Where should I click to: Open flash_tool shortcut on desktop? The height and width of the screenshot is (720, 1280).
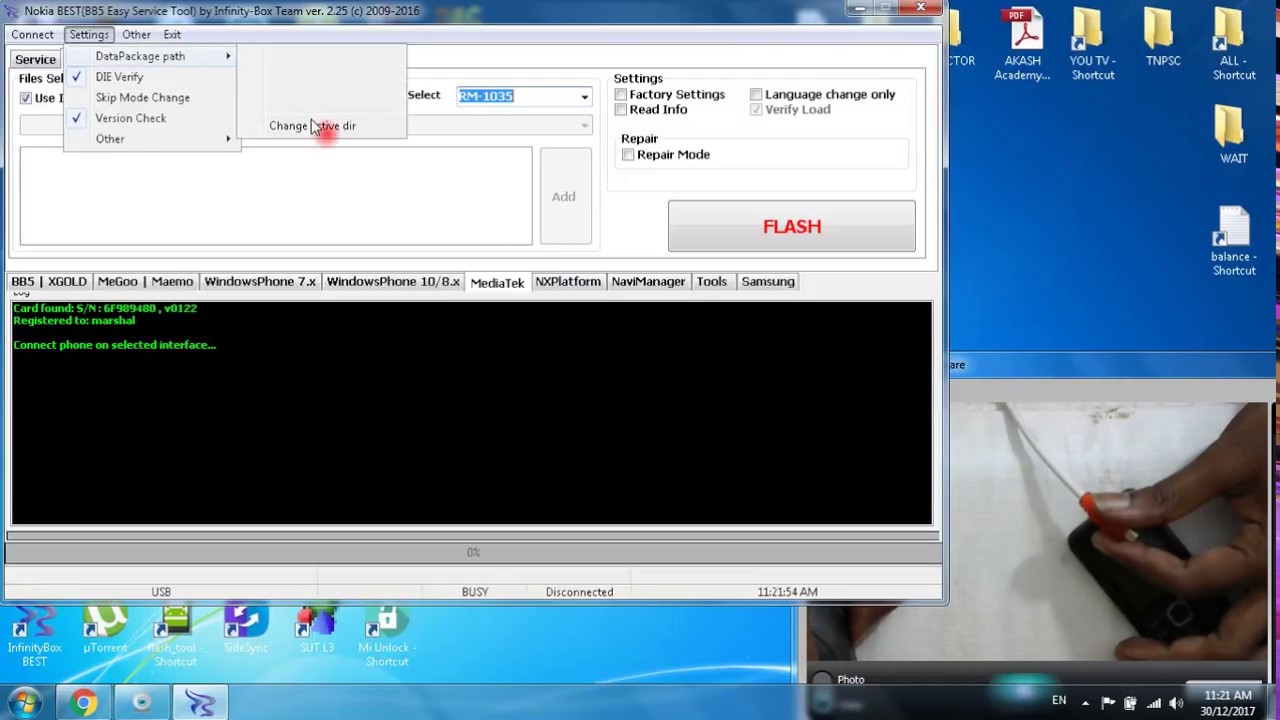(175, 637)
